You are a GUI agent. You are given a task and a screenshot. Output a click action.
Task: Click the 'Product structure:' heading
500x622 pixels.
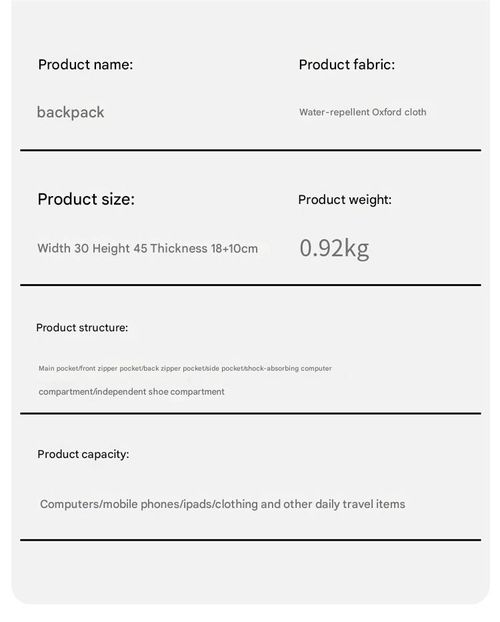coord(82,328)
